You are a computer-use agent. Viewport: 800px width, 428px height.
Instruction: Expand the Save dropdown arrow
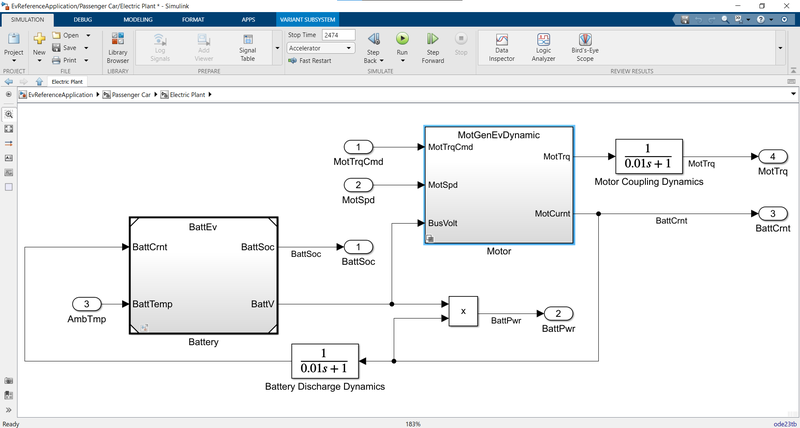(86, 47)
